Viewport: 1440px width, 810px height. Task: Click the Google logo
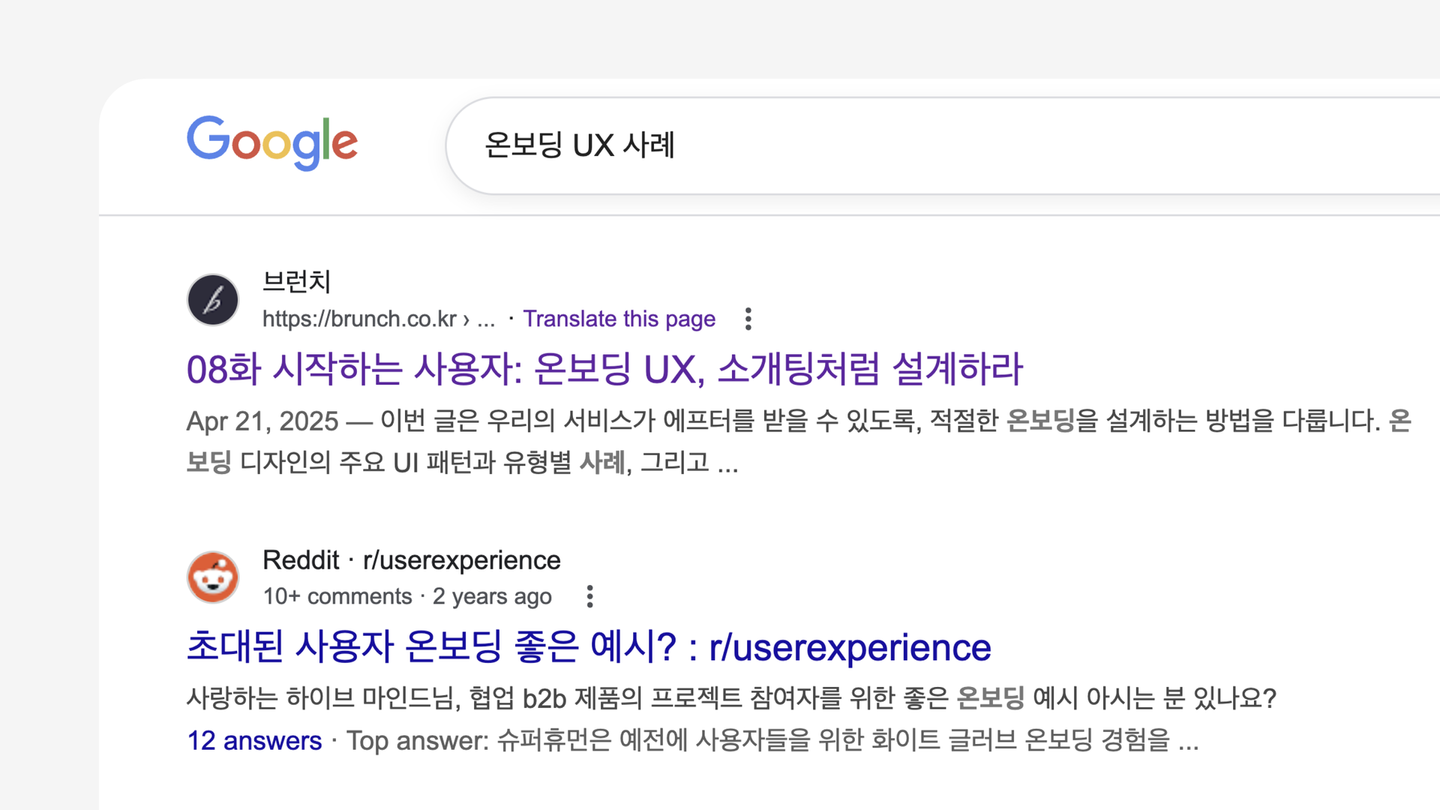pos(272,143)
